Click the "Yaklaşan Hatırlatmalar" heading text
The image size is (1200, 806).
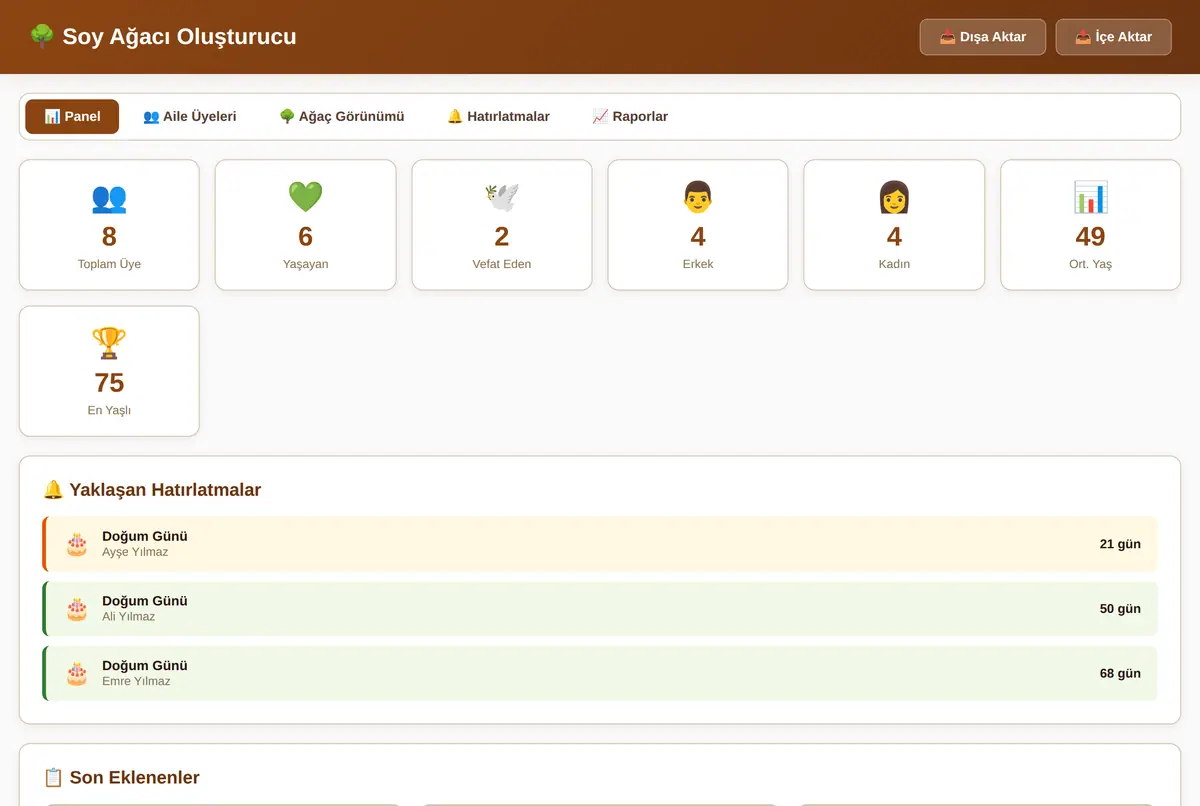165,490
